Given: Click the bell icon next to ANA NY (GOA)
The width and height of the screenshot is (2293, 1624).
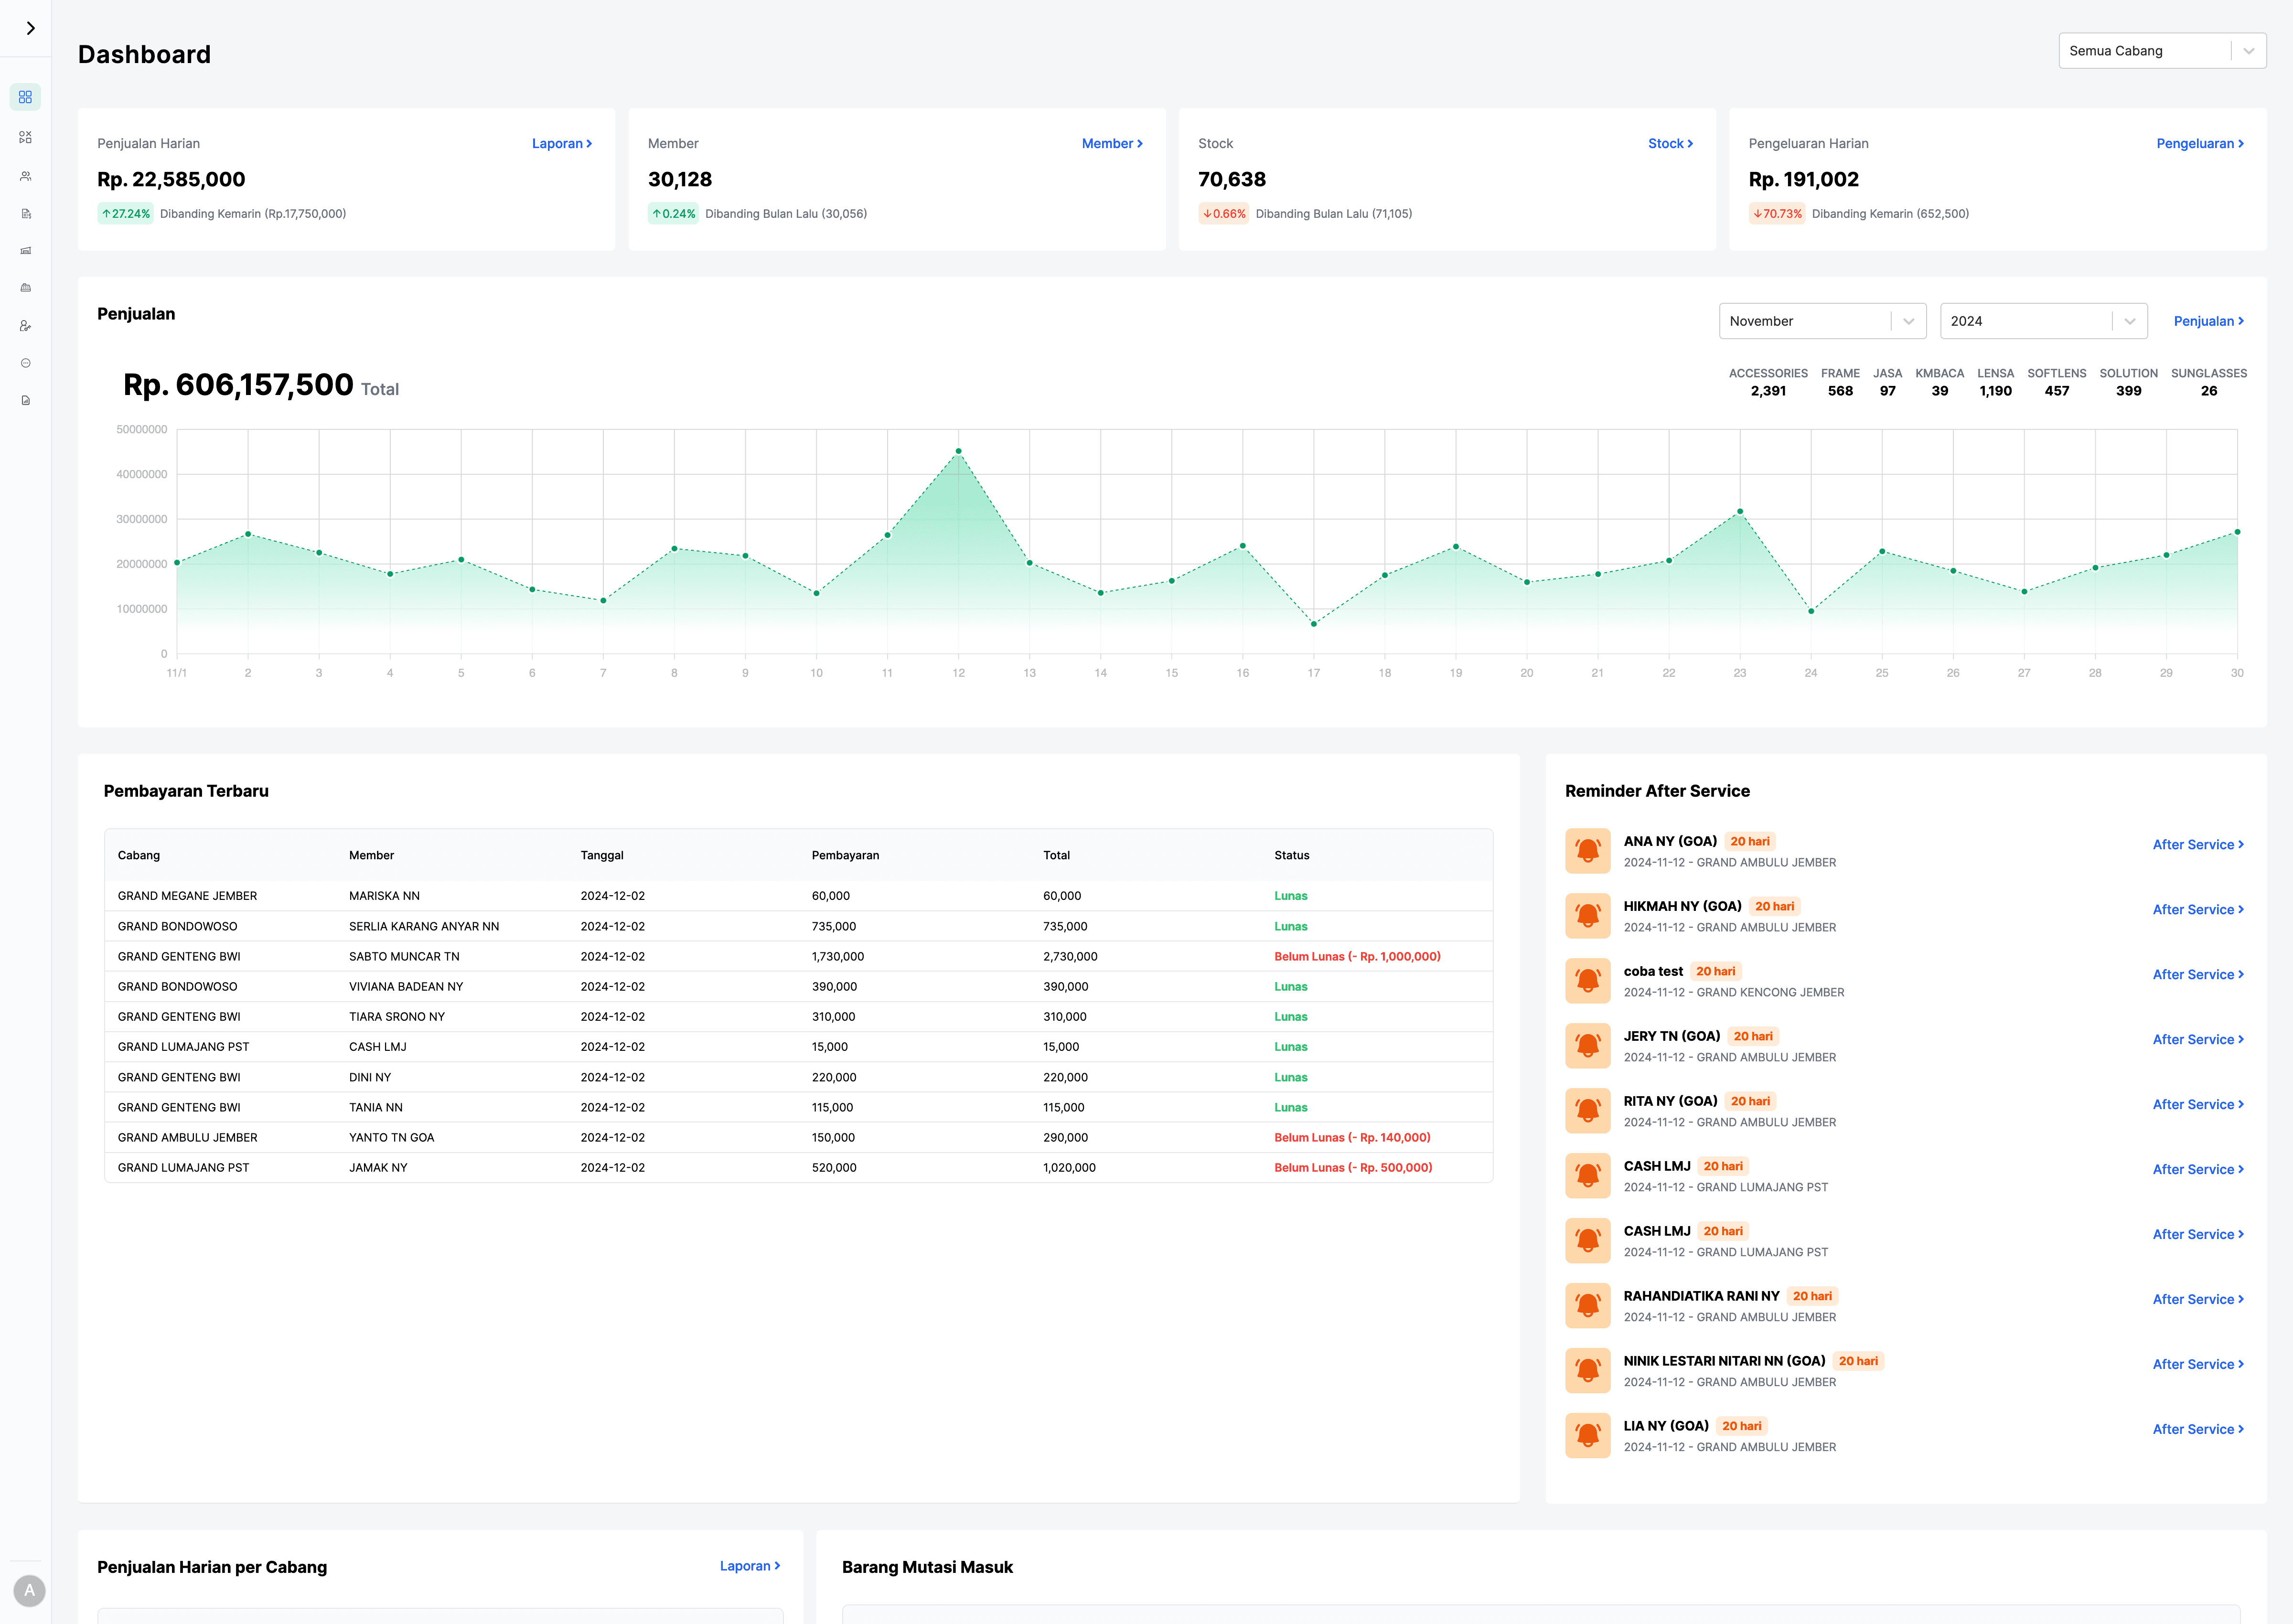Looking at the screenshot, I should pos(1587,851).
